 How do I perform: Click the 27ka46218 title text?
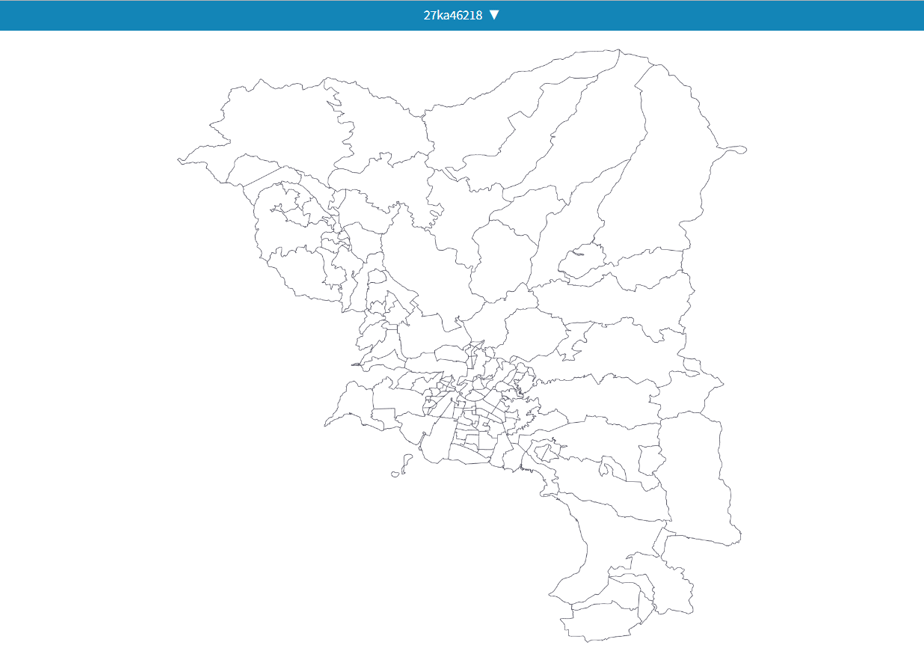click(x=453, y=15)
